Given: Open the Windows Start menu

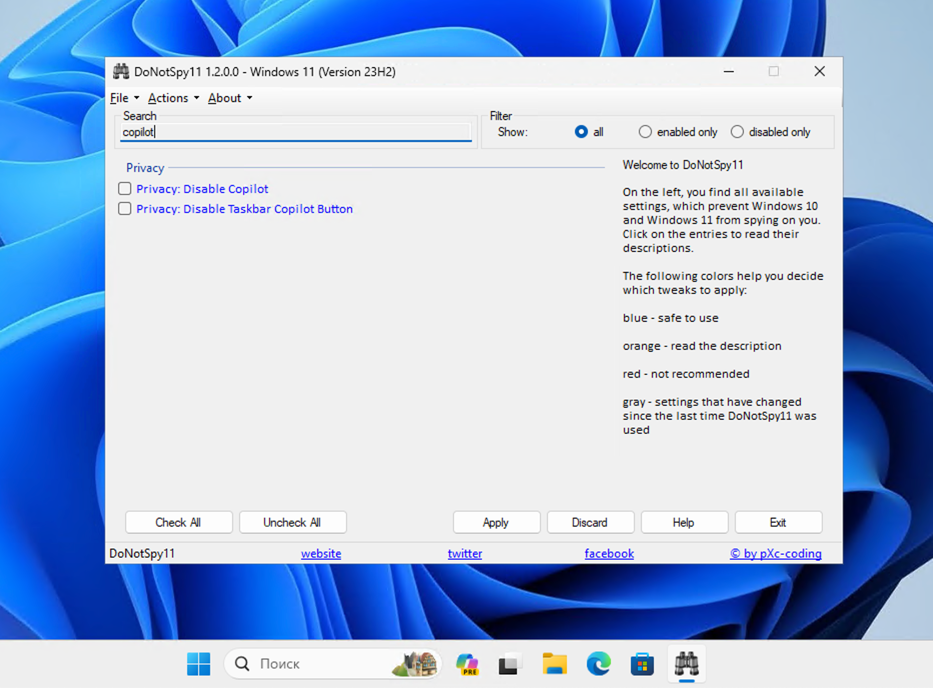Looking at the screenshot, I should (199, 664).
